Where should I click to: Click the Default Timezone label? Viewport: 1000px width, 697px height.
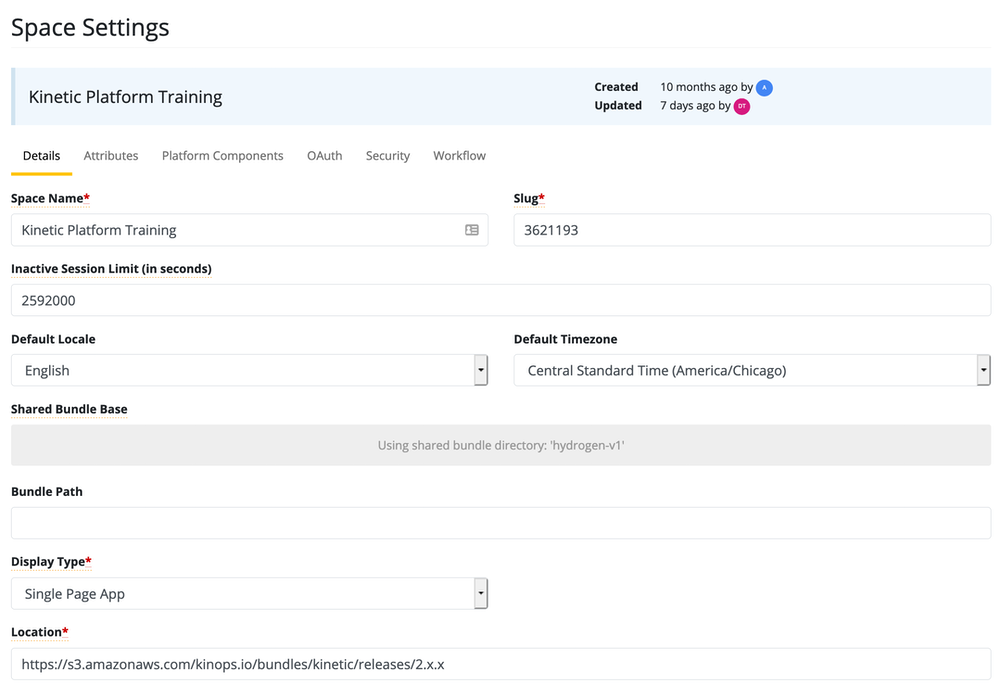coord(566,339)
